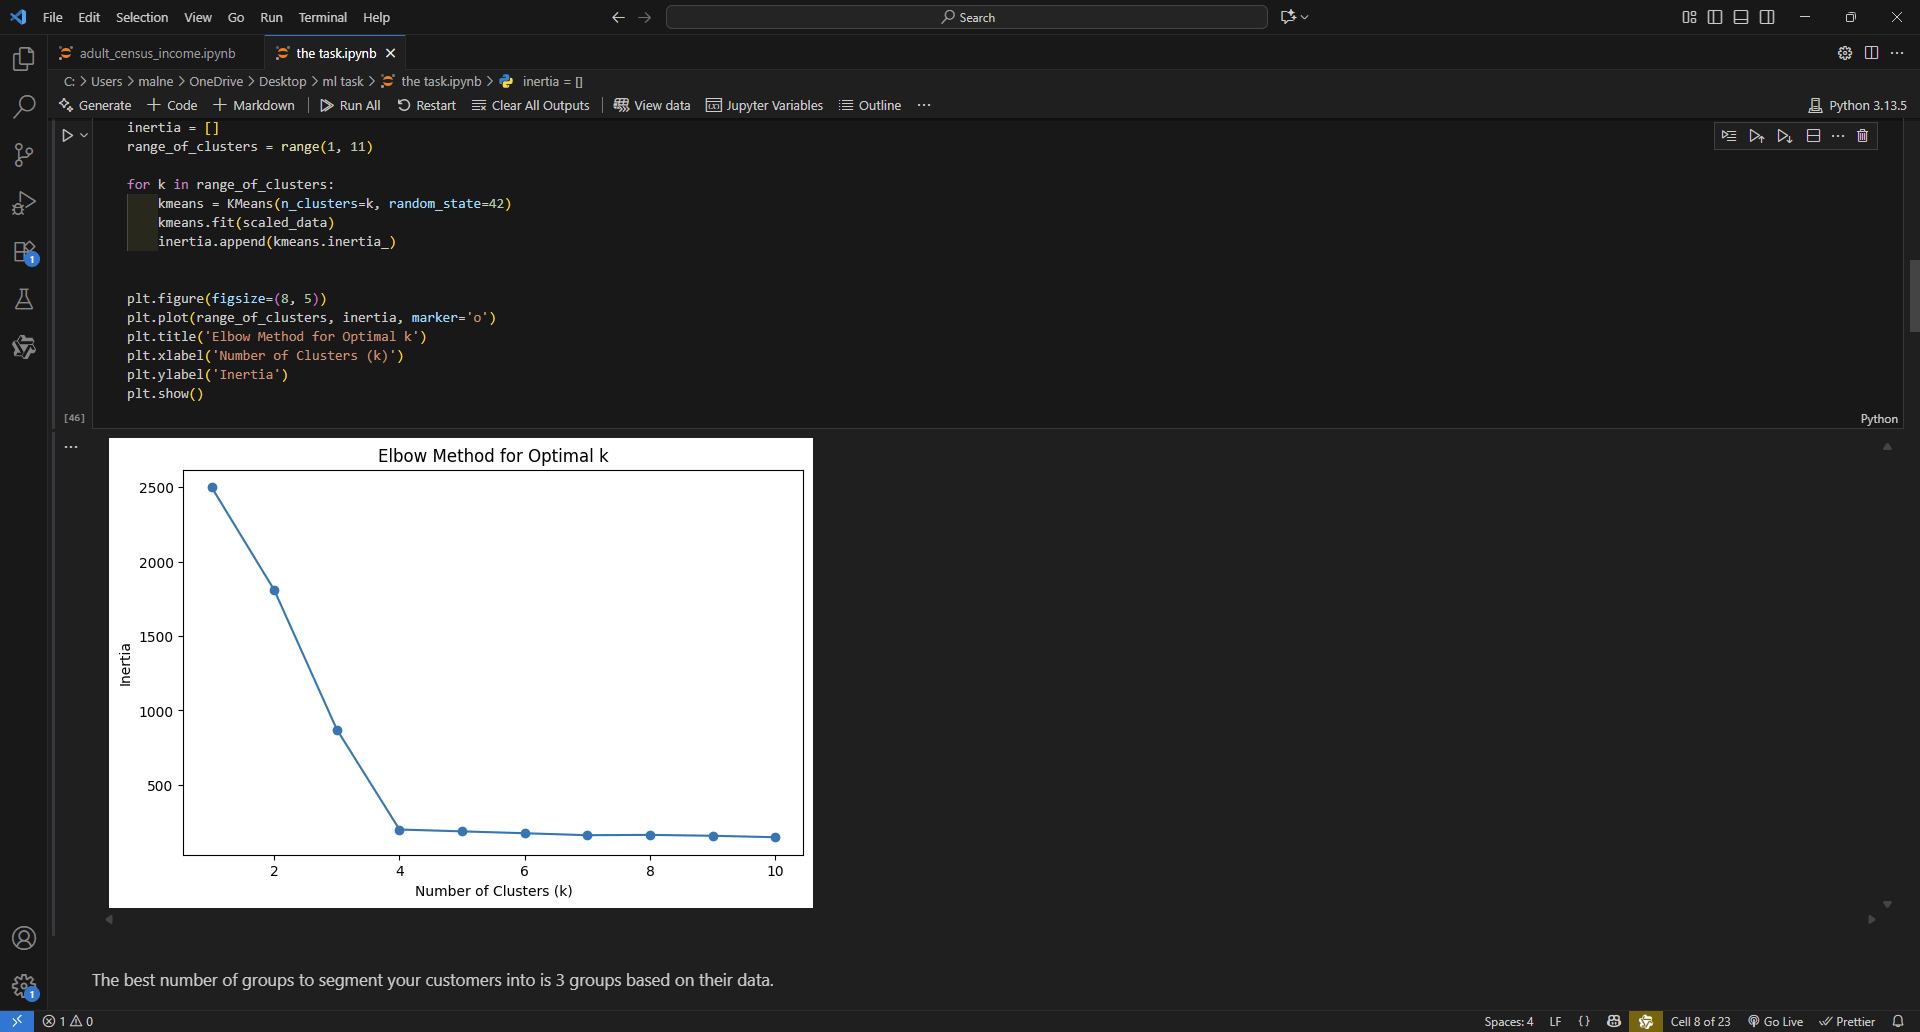This screenshot has width=1920, height=1032.
Task: Switch to the adult_census_income.ipynb tab
Action: tap(157, 53)
